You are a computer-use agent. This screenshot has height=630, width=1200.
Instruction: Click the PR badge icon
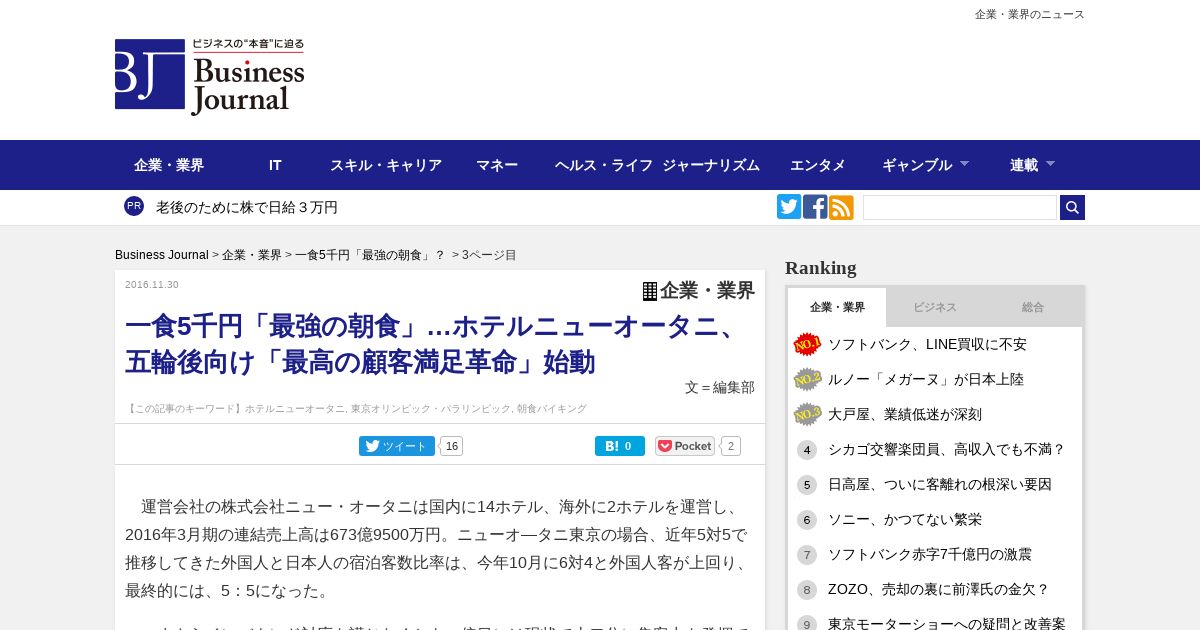click(134, 206)
